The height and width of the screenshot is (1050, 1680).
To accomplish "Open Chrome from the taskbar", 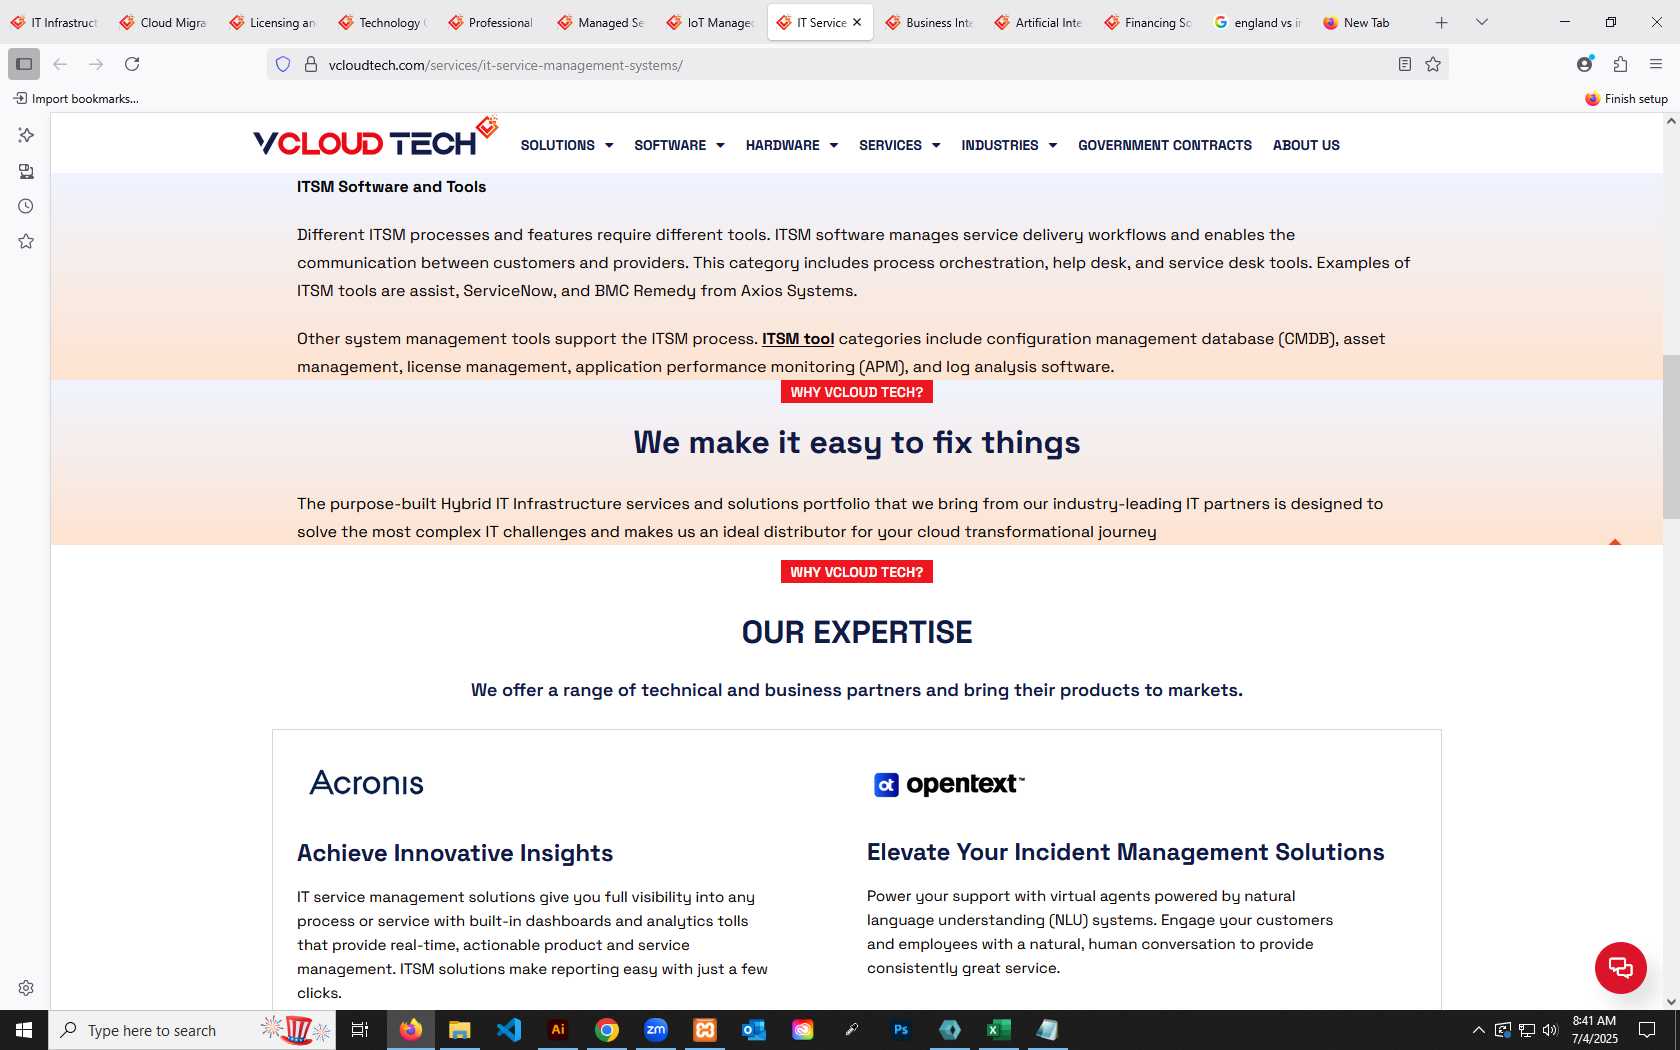I will 607,1030.
